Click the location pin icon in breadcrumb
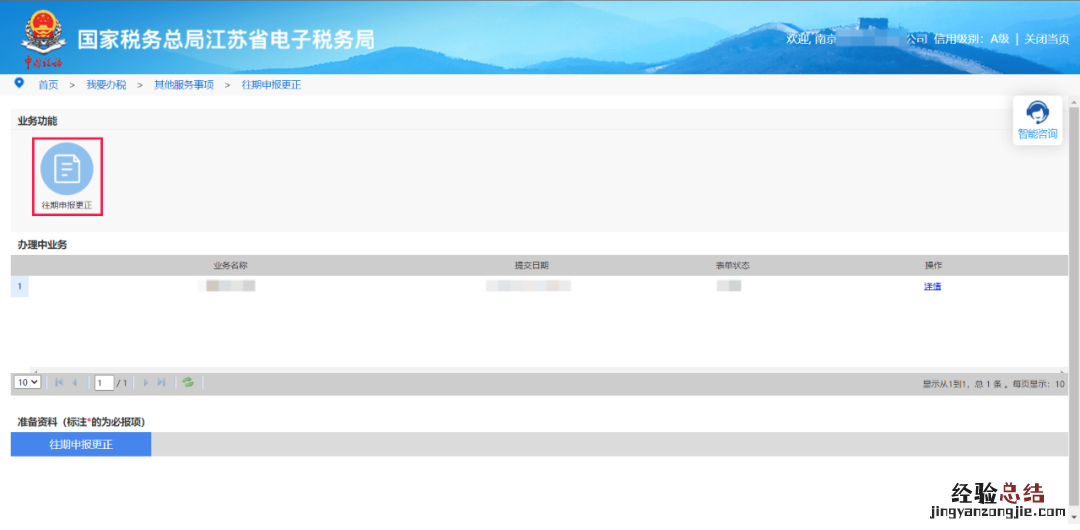Screen dimensions: 1080x530 click(19, 83)
